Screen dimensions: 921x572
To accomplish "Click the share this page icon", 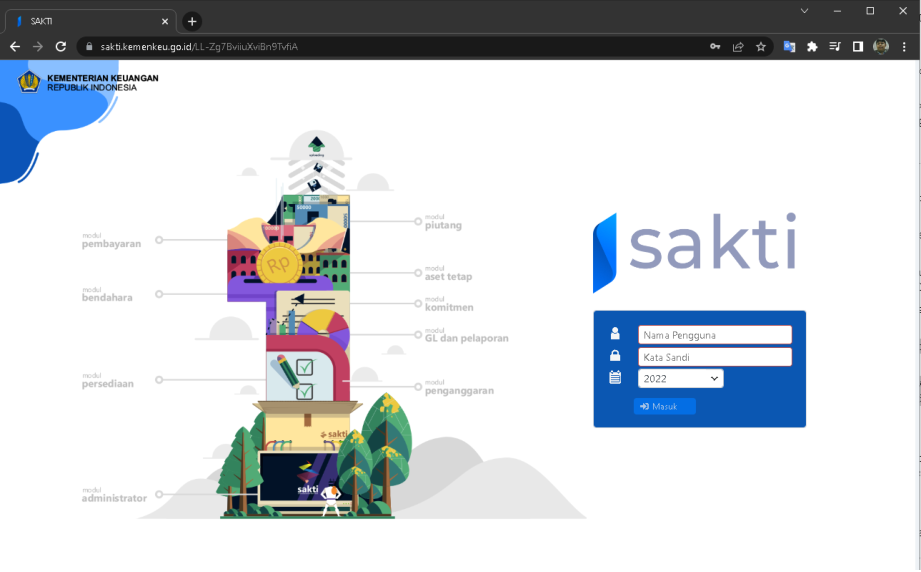I will (738, 47).
